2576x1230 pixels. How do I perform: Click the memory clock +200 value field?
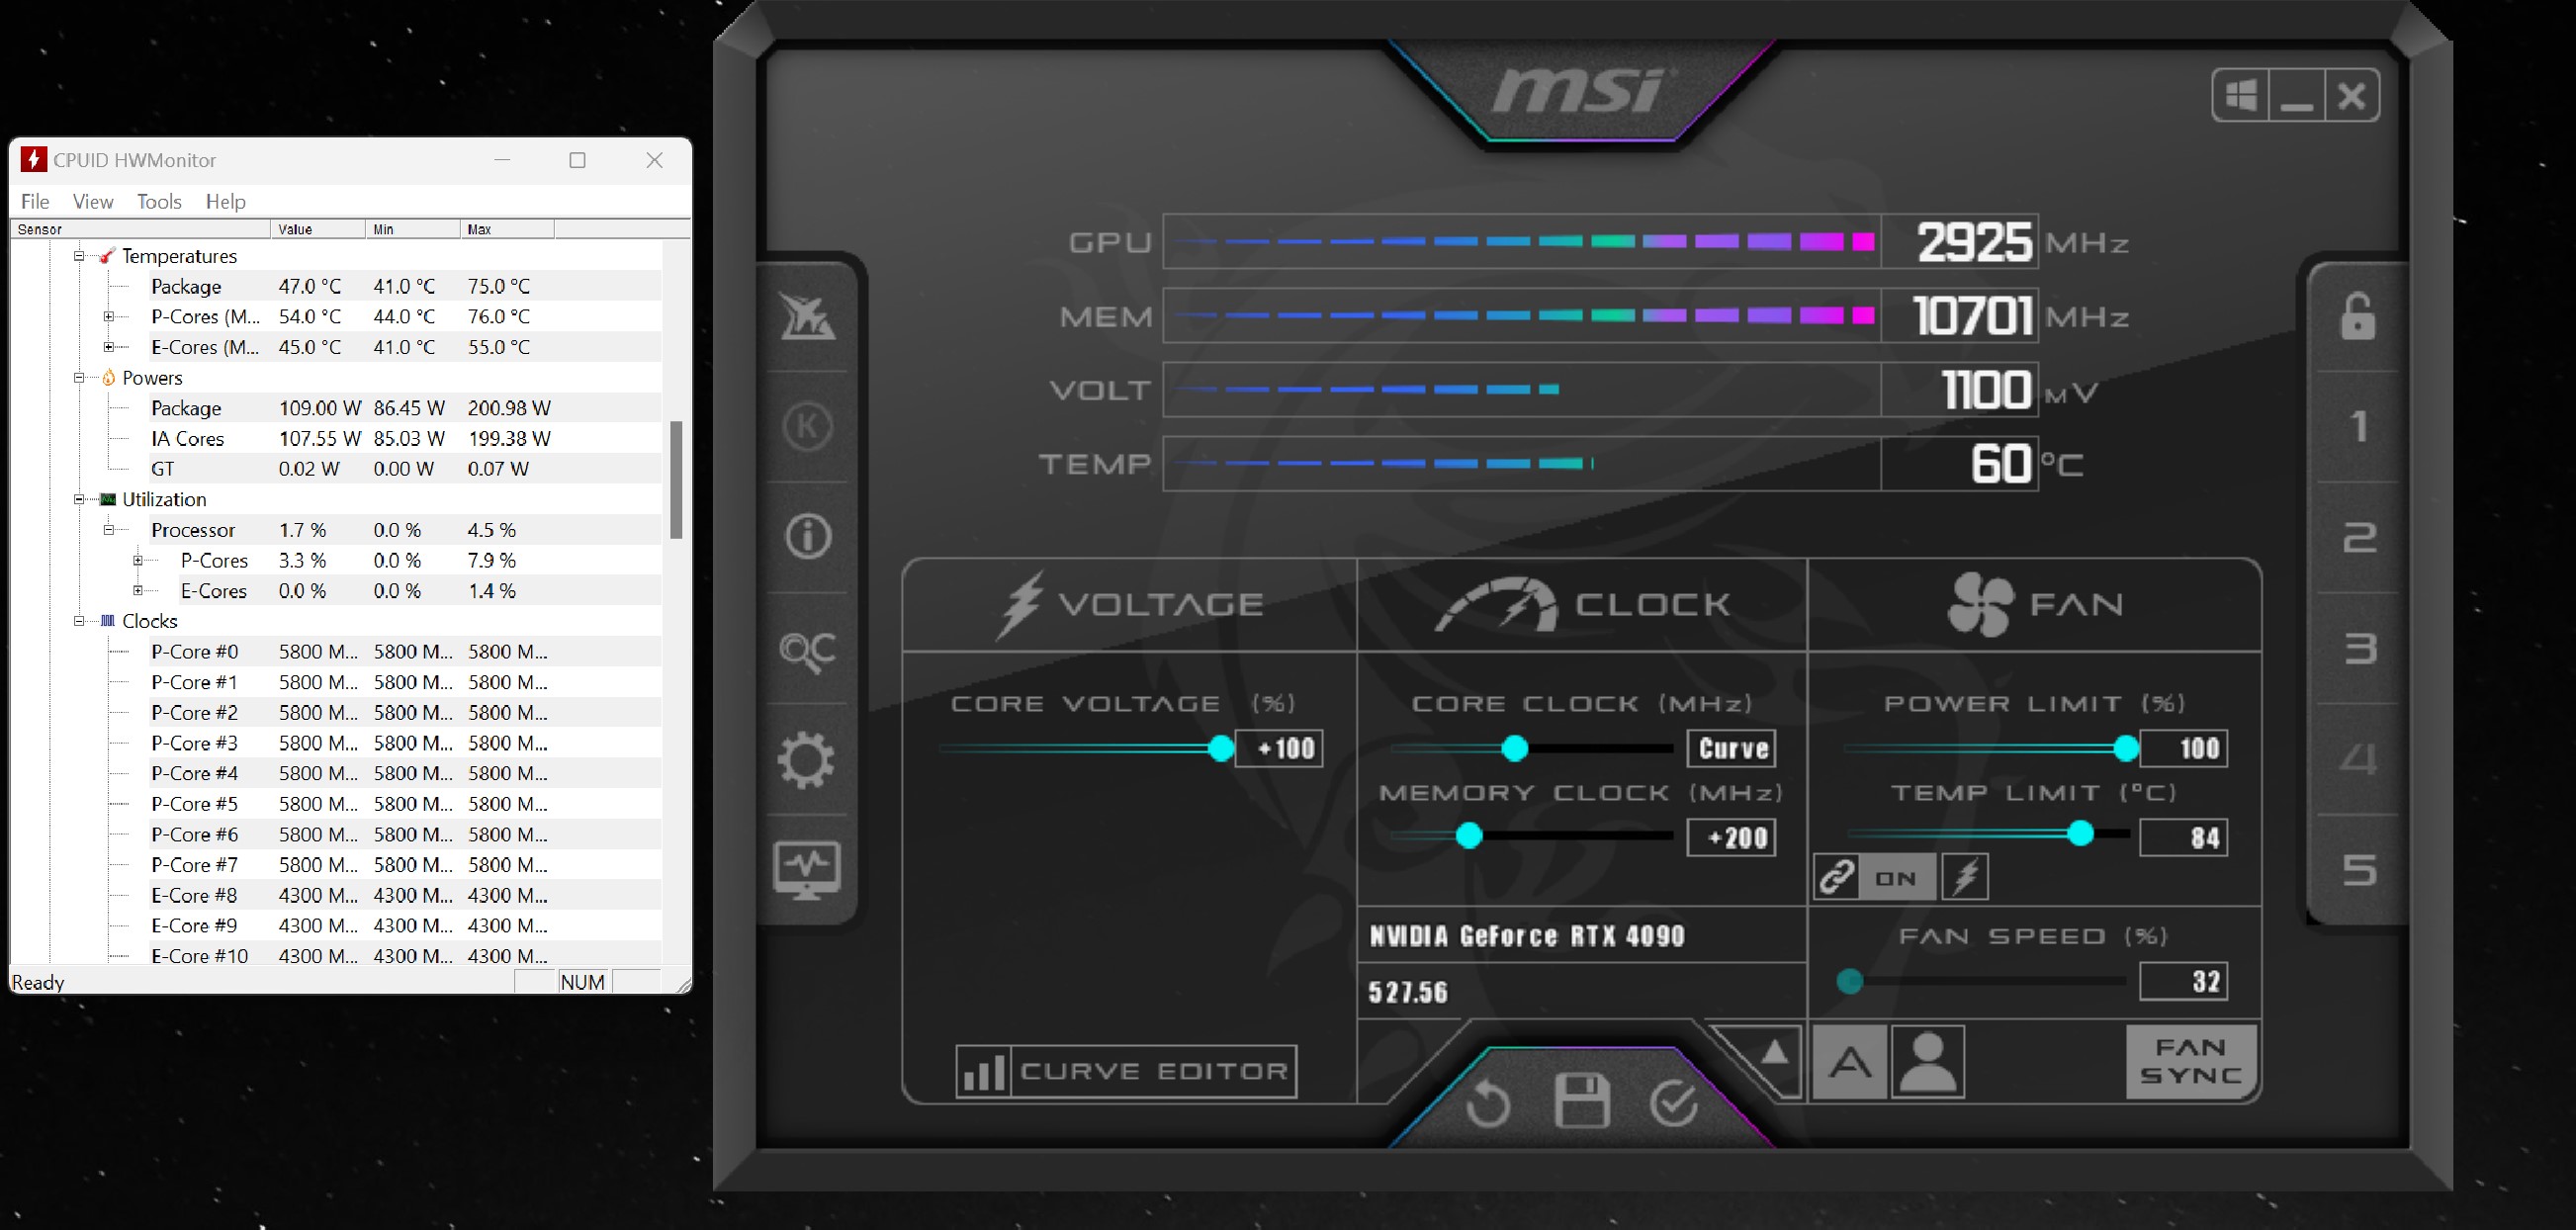pos(1731,837)
